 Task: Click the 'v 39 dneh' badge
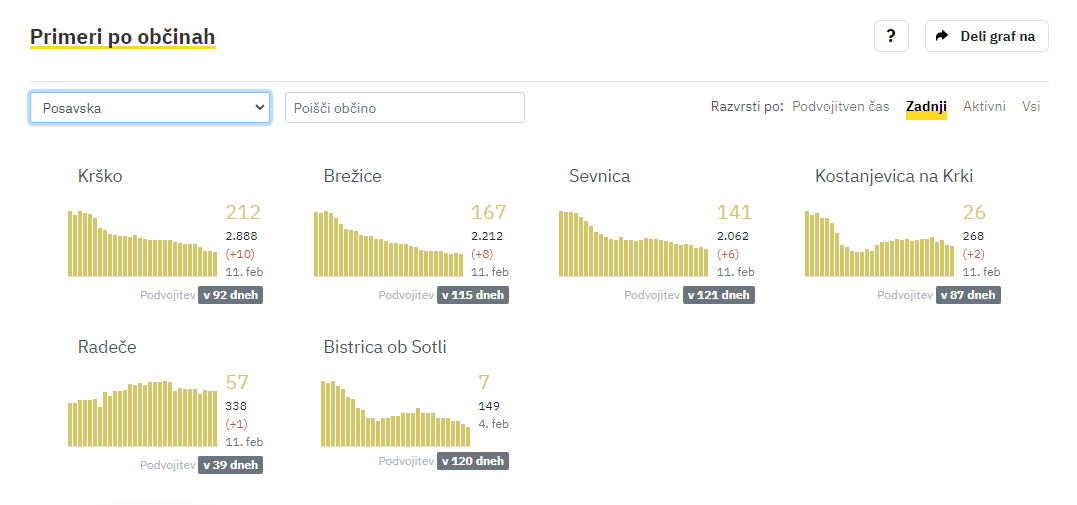[x=230, y=465]
